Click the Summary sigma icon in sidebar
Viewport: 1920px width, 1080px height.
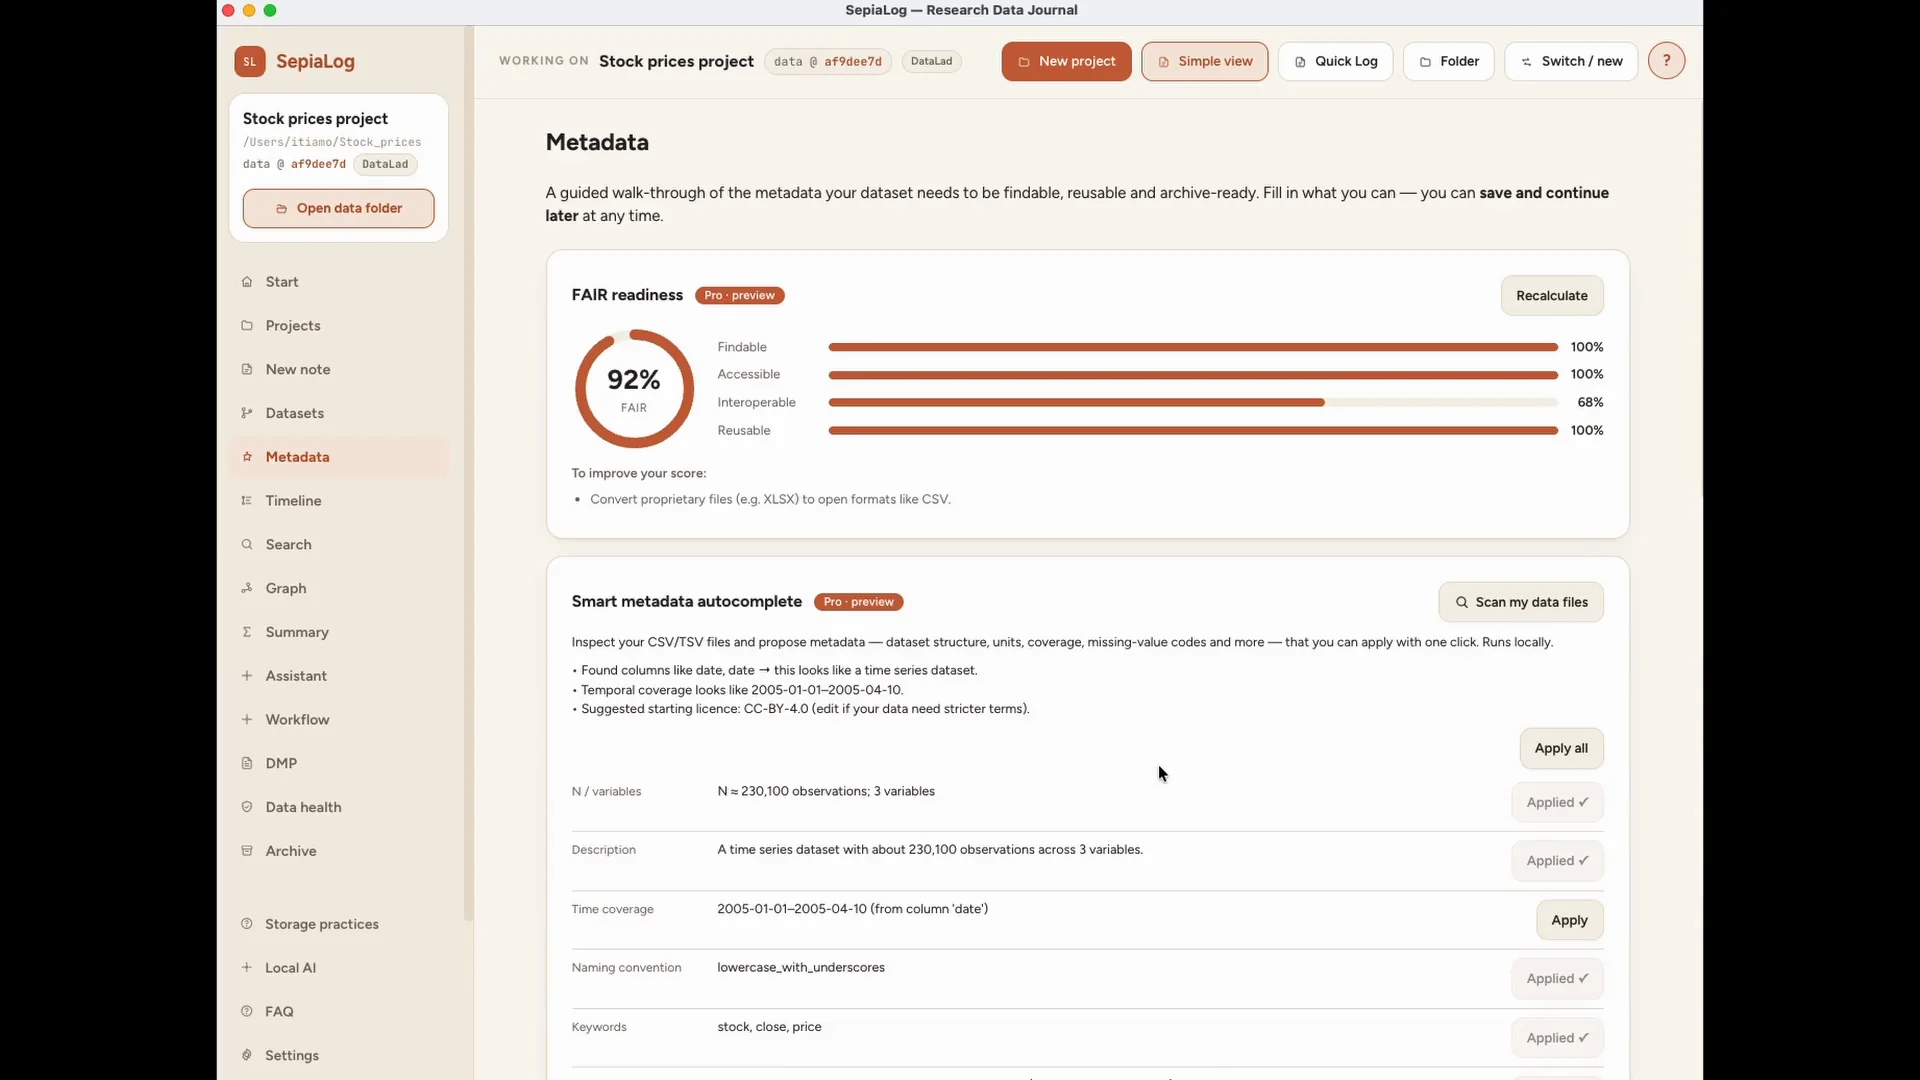247,632
